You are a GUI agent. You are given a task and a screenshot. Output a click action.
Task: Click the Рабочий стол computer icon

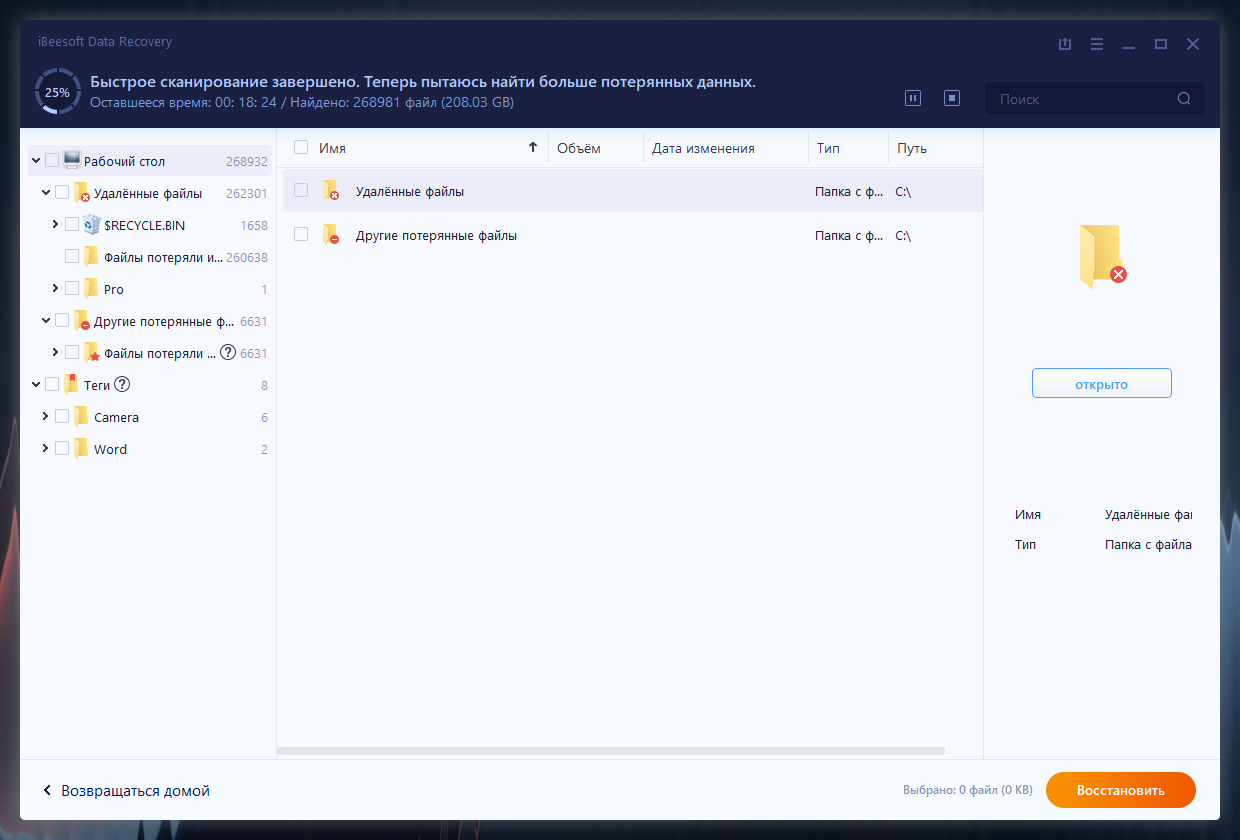72,160
